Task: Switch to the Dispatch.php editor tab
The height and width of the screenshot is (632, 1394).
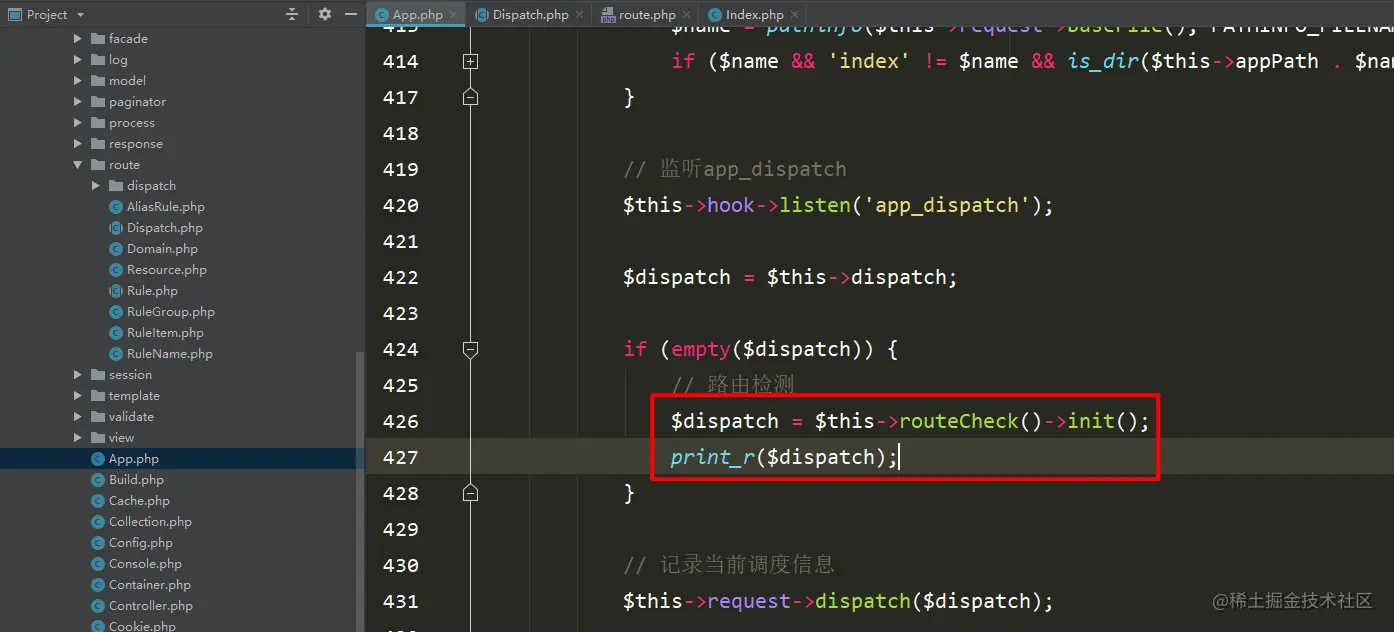Action: pyautogui.click(x=530, y=15)
